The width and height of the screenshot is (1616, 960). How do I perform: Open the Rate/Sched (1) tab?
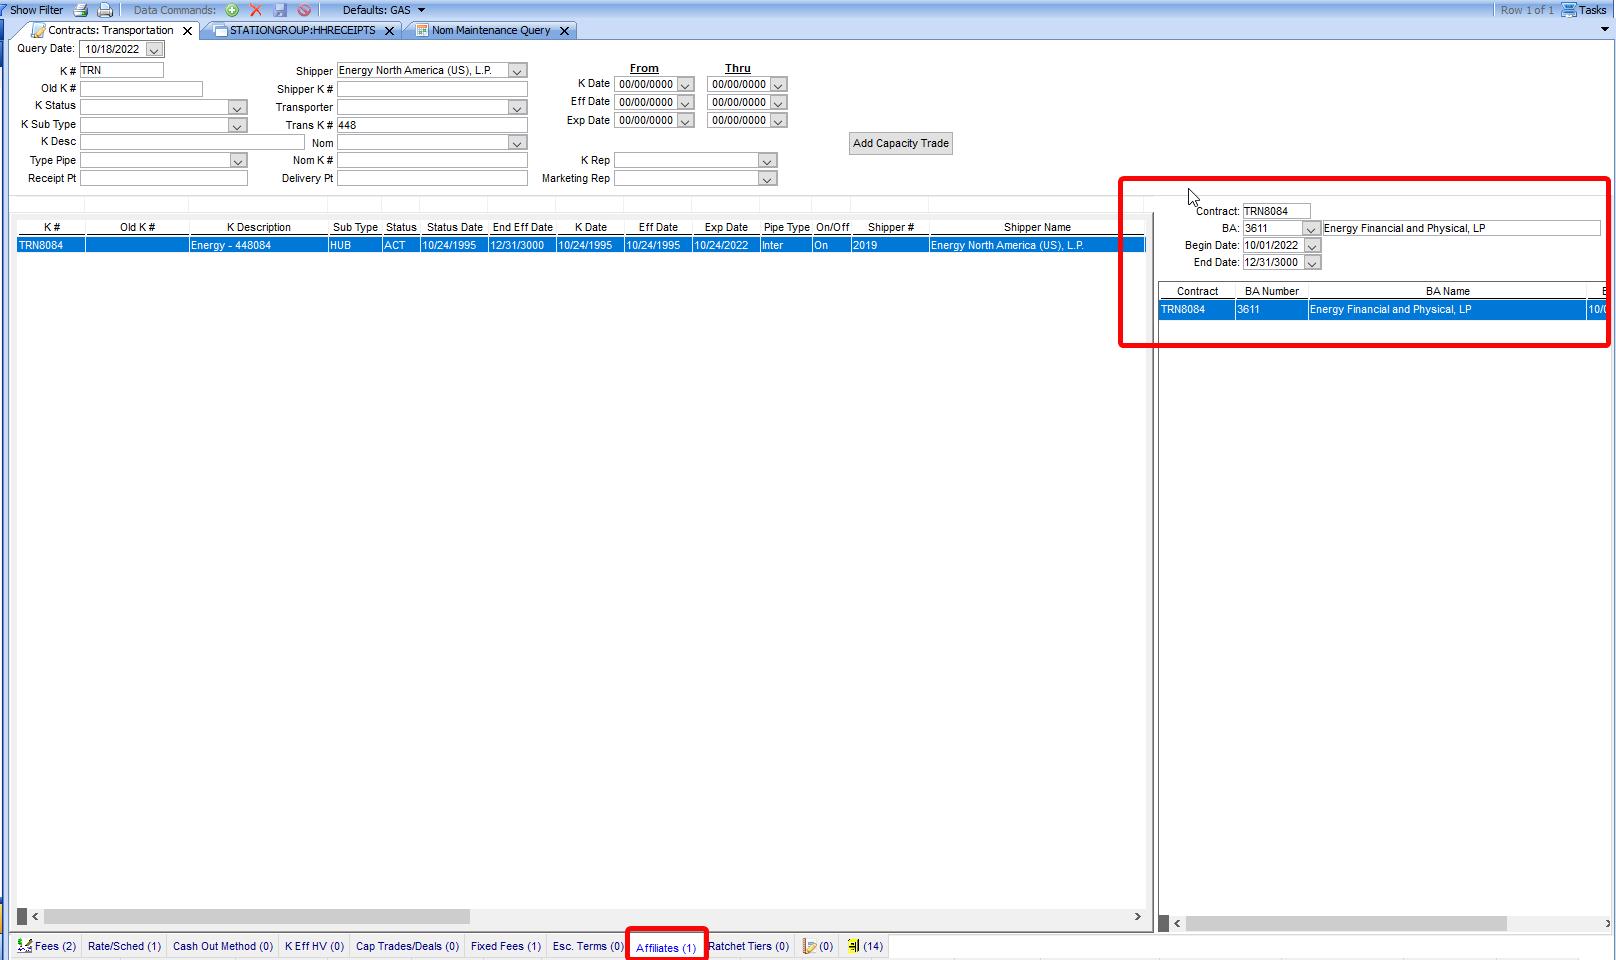pyautogui.click(x=124, y=946)
